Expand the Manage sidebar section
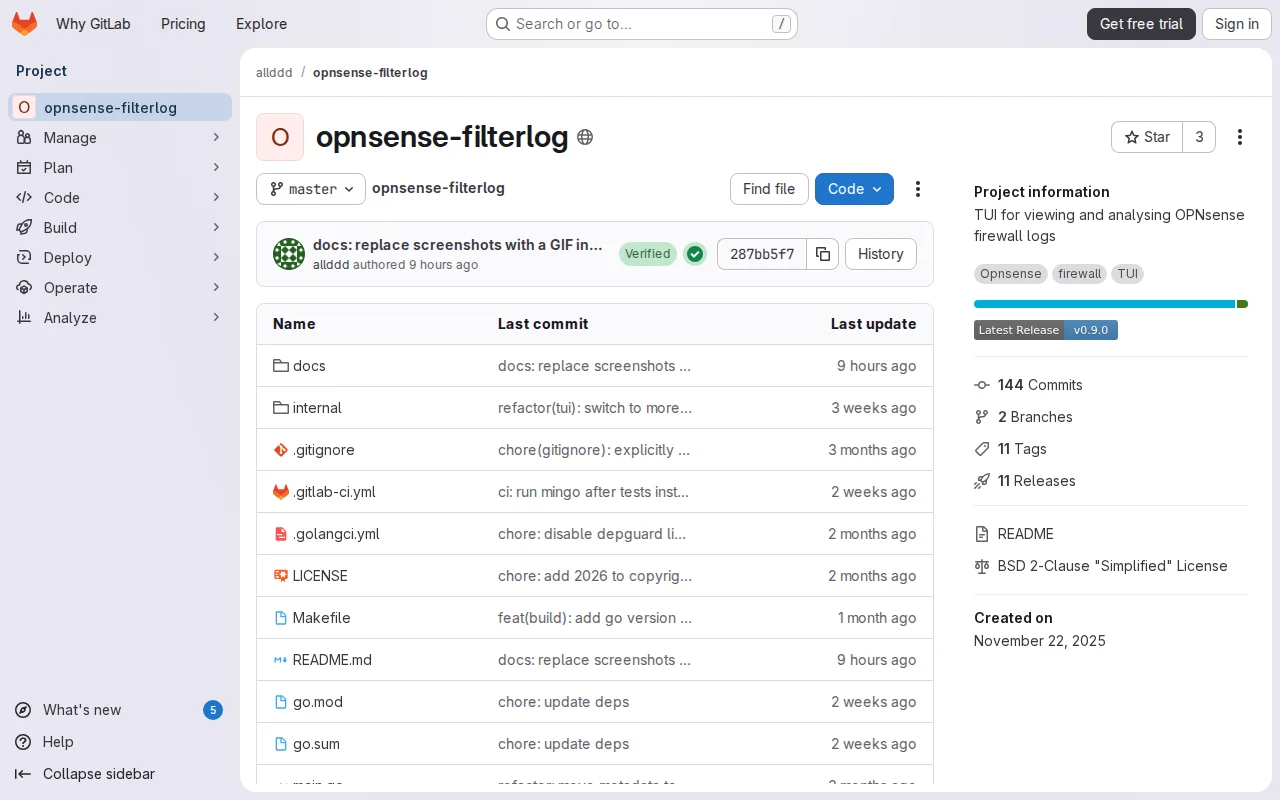Viewport: 1280px width, 800px height. [x=120, y=137]
